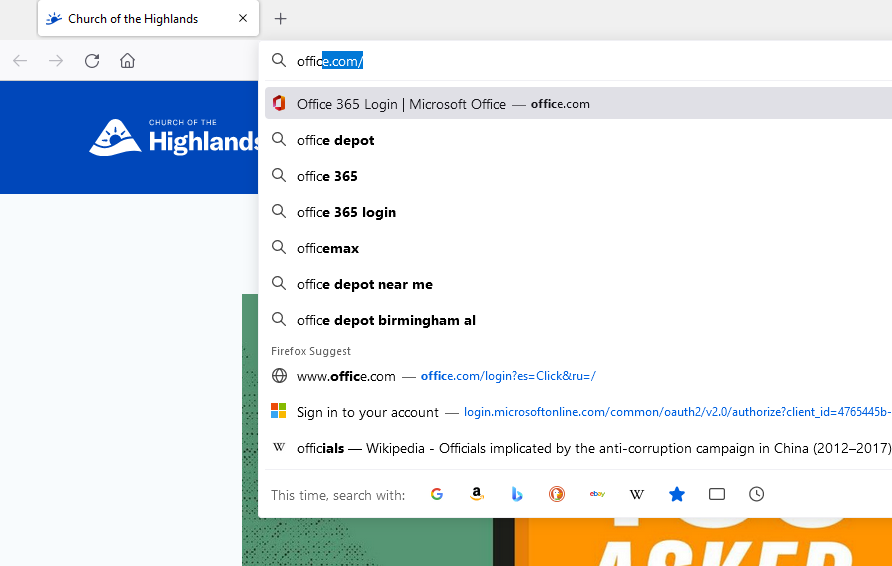The height and width of the screenshot is (566, 892).
Task: Search with Wikipedia engine icon
Action: [637, 494]
